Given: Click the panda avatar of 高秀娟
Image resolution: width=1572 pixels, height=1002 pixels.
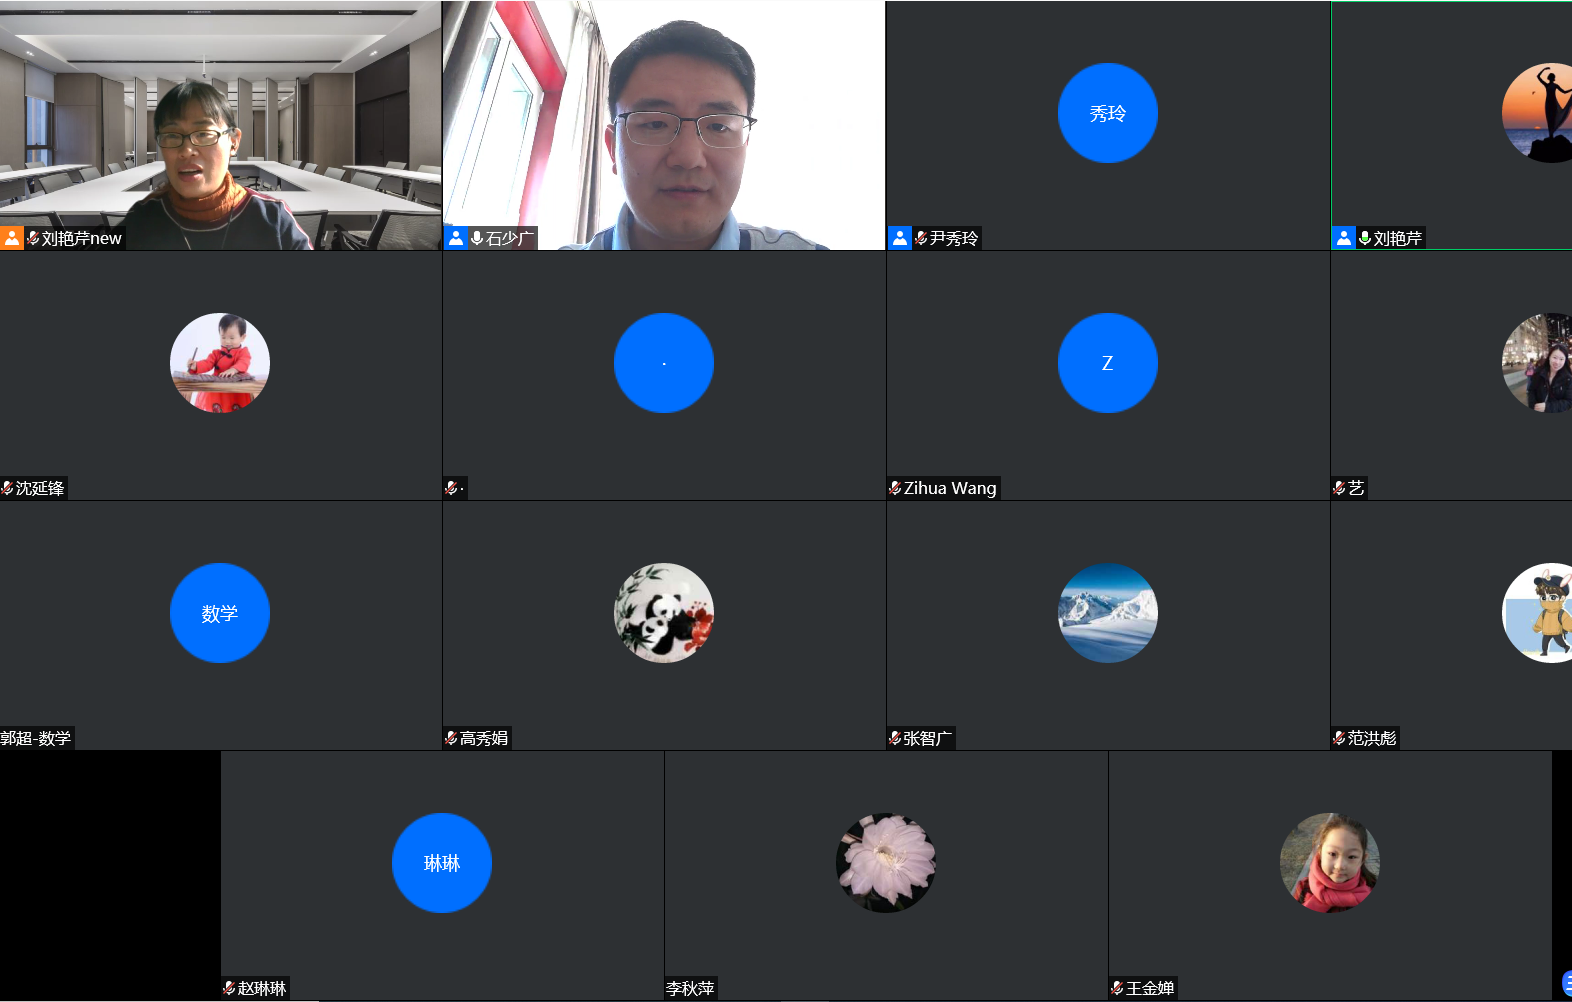Looking at the screenshot, I should click(663, 613).
